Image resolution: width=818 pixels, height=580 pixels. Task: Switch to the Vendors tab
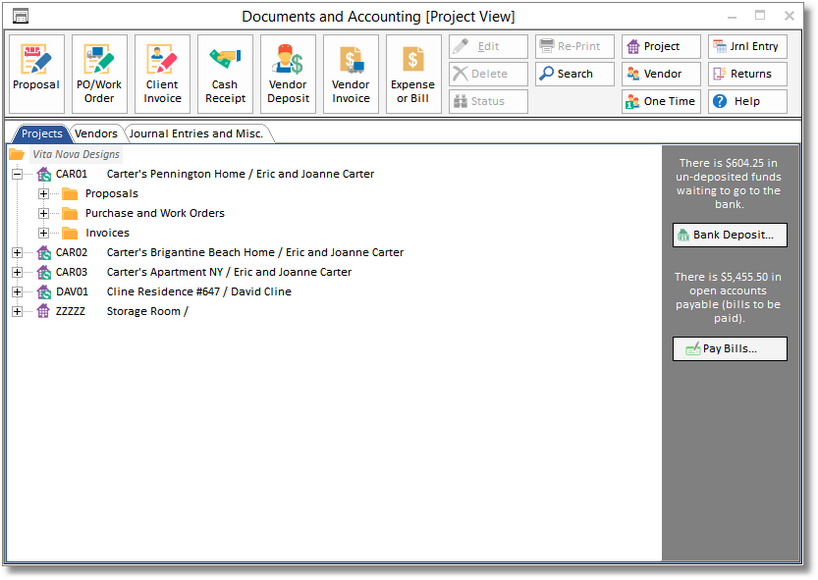96,134
